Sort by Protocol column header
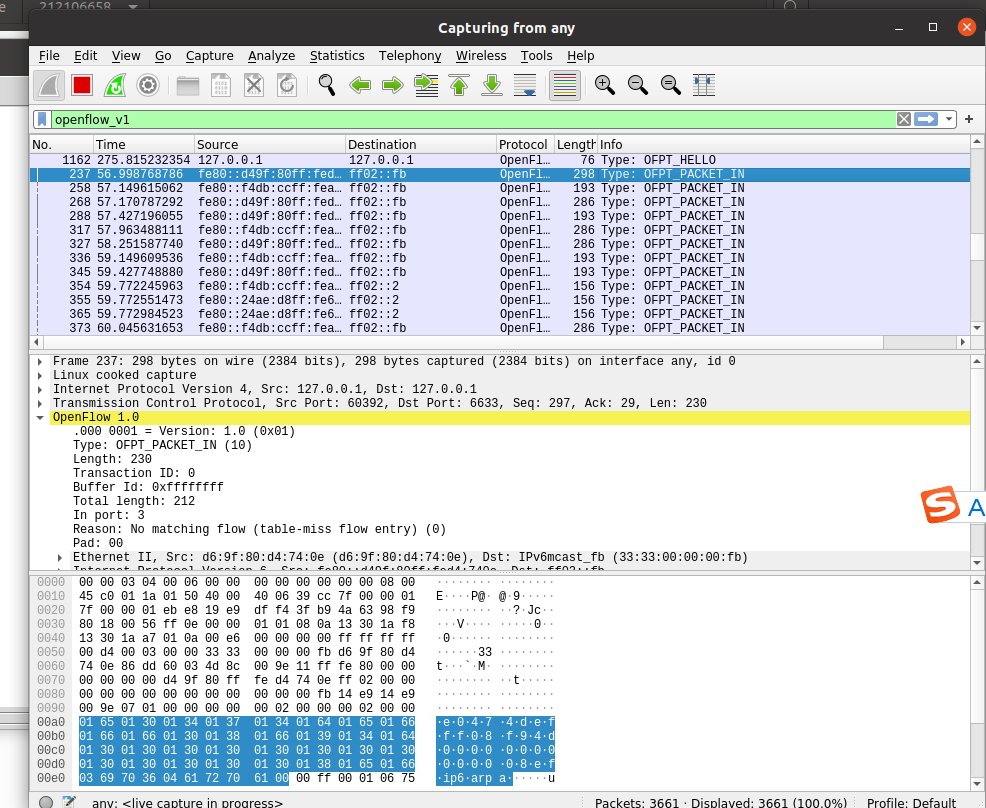986x808 pixels. tap(524, 145)
